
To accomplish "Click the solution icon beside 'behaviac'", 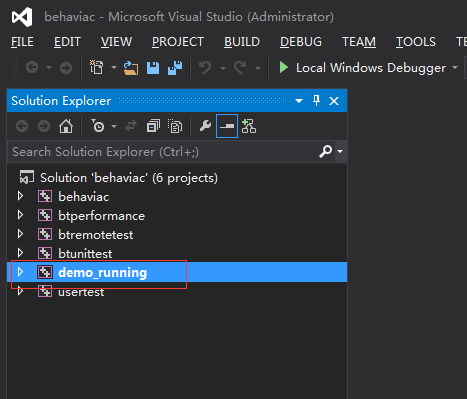I will pyautogui.click(x=27, y=177).
